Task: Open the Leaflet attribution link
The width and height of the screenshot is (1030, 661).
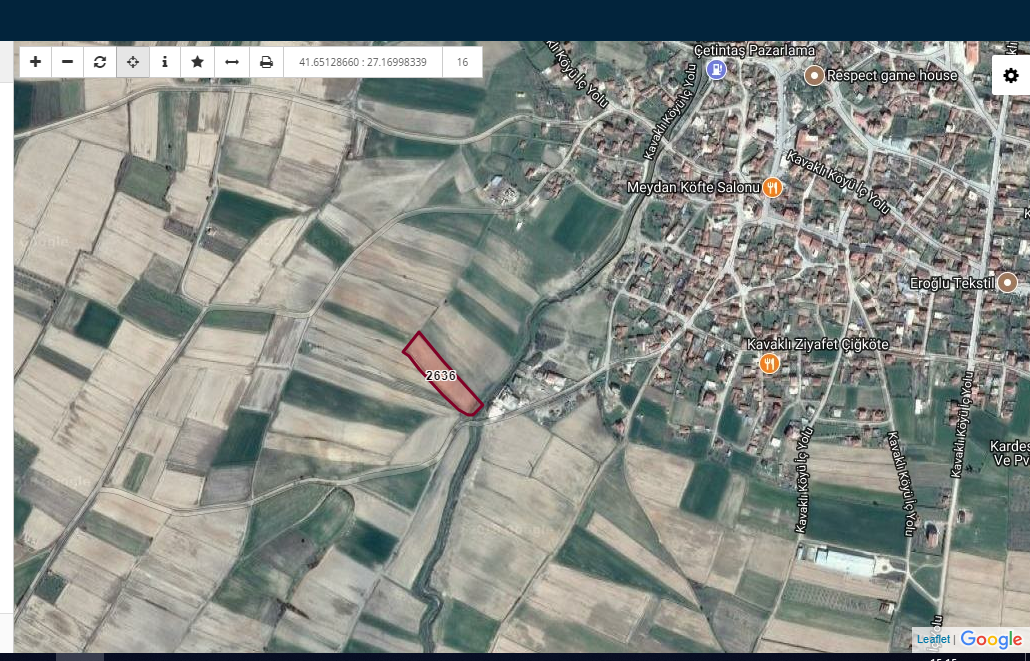Action: (x=933, y=639)
